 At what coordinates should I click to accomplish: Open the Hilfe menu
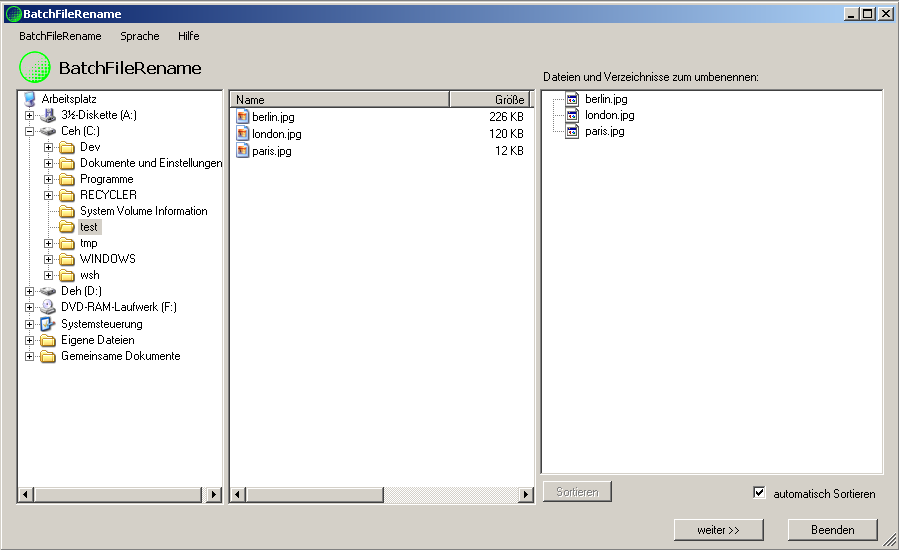(189, 36)
